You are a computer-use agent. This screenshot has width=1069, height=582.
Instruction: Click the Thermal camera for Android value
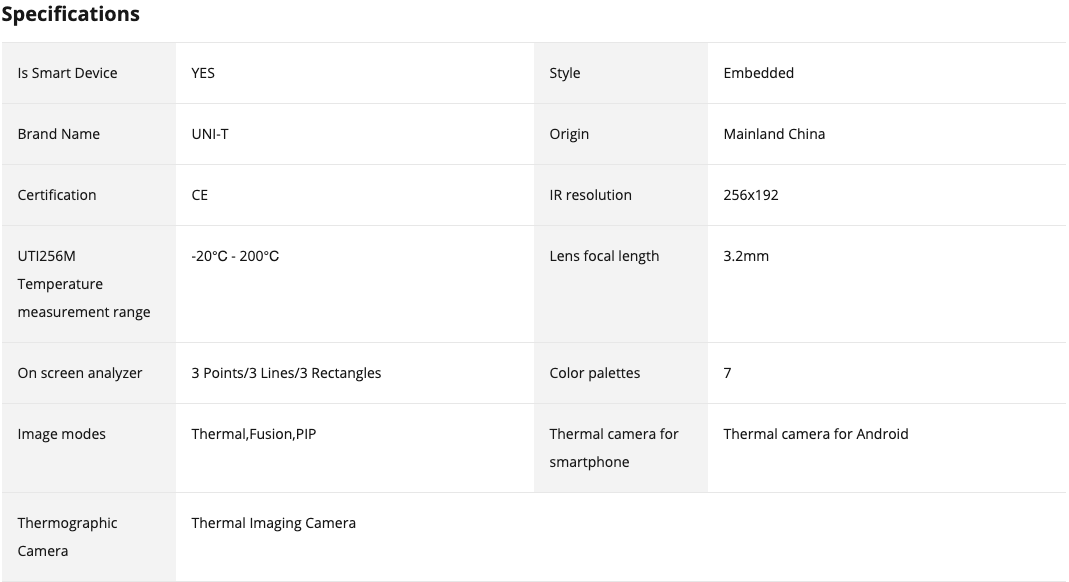click(816, 434)
